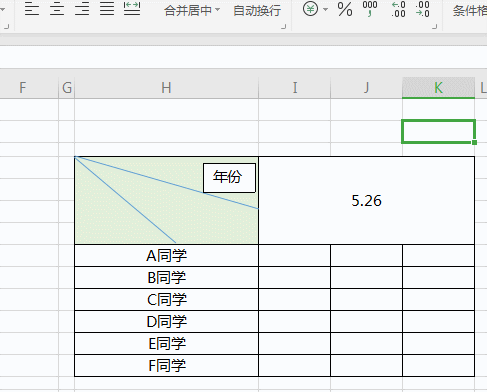The height and width of the screenshot is (392, 487).
Task: Select column H header
Action: coord(166,88)
